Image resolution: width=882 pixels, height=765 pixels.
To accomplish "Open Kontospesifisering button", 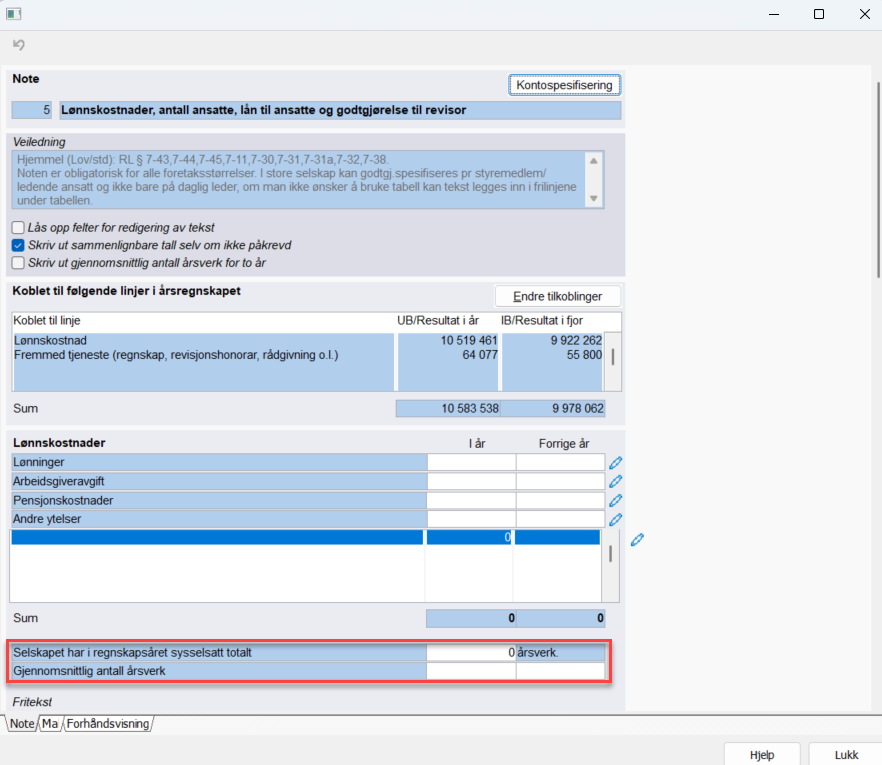I will pyautogui.click(x=564, y=85).
